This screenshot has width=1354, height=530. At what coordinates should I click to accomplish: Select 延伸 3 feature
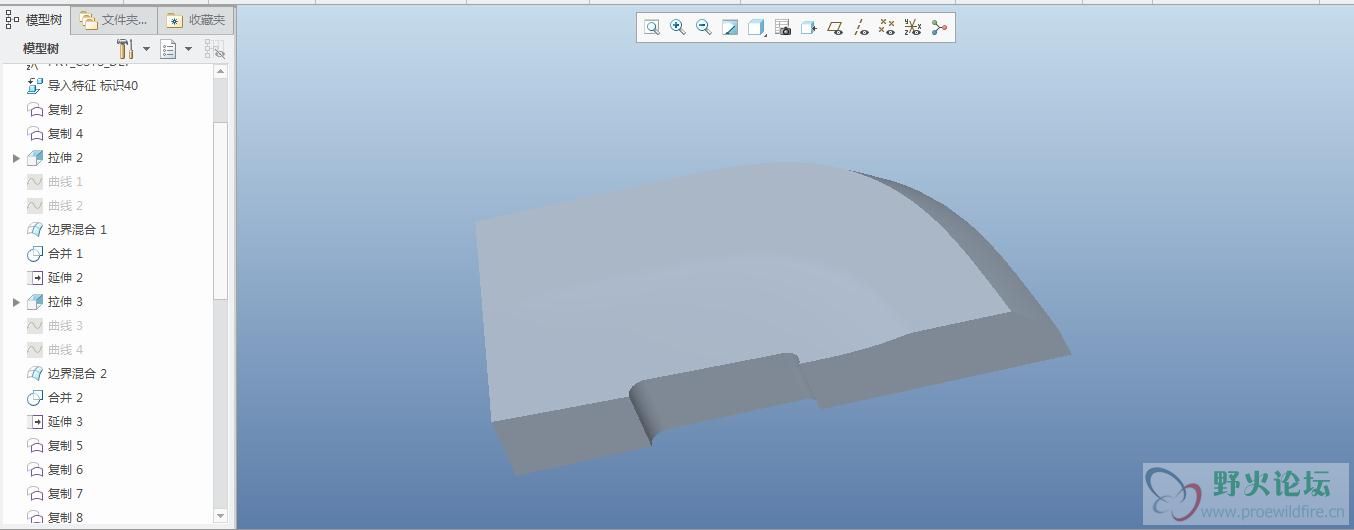click(x=65, y=422)
